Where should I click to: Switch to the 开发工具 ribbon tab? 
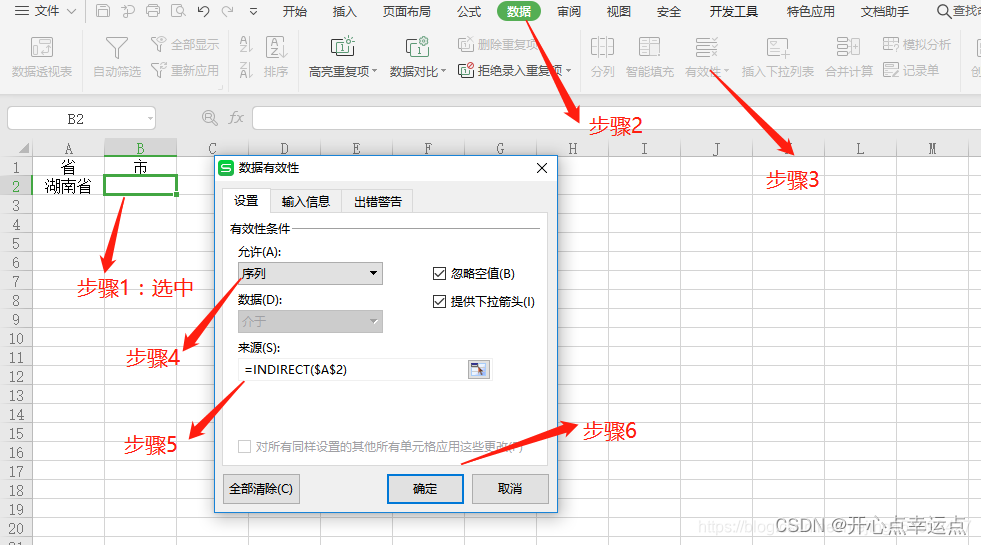point(733,11)
